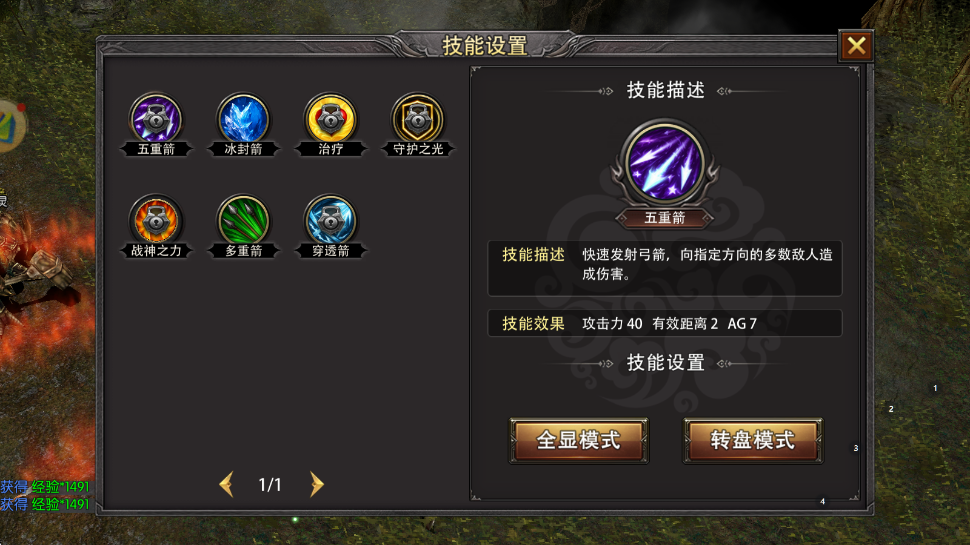Go to next skill page arrow
This screenshot has height=545, width=970.
(316, 484)
